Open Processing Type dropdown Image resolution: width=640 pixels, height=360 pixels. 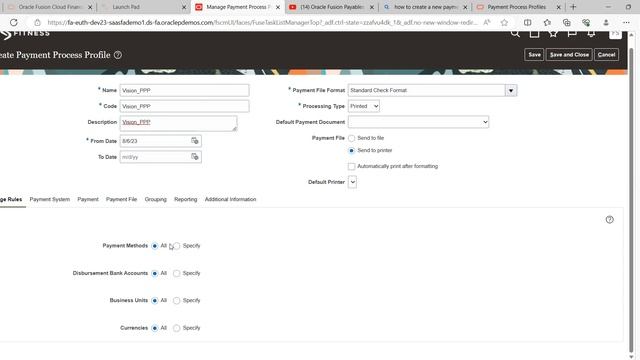click(364, 106)
